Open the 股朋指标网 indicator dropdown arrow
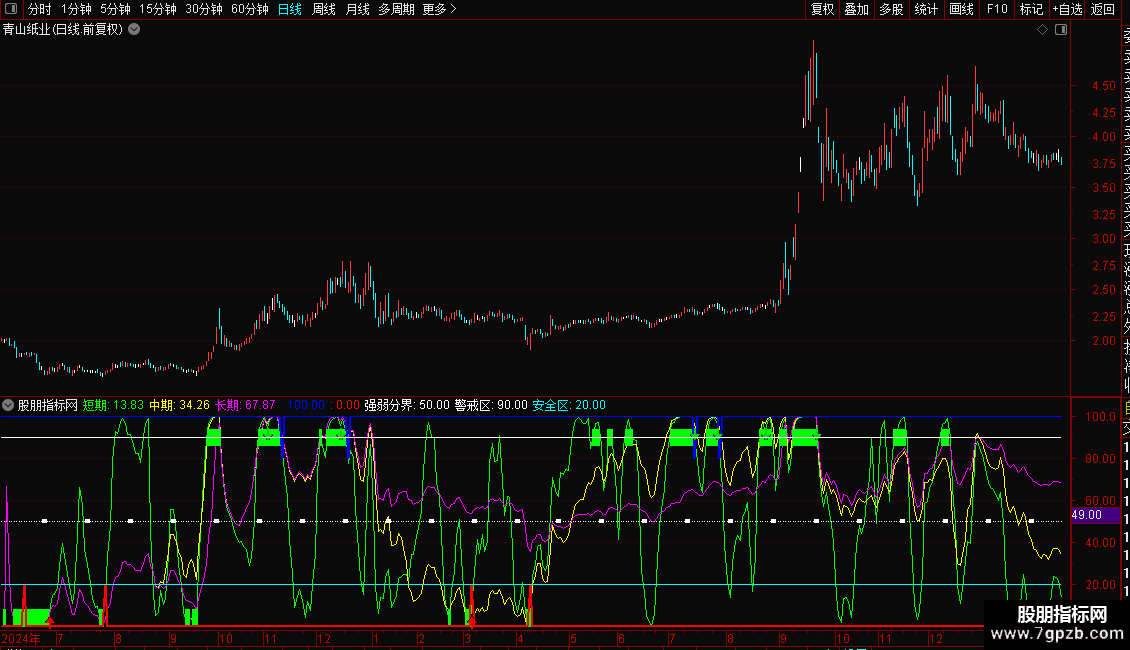 click(9, 405)
